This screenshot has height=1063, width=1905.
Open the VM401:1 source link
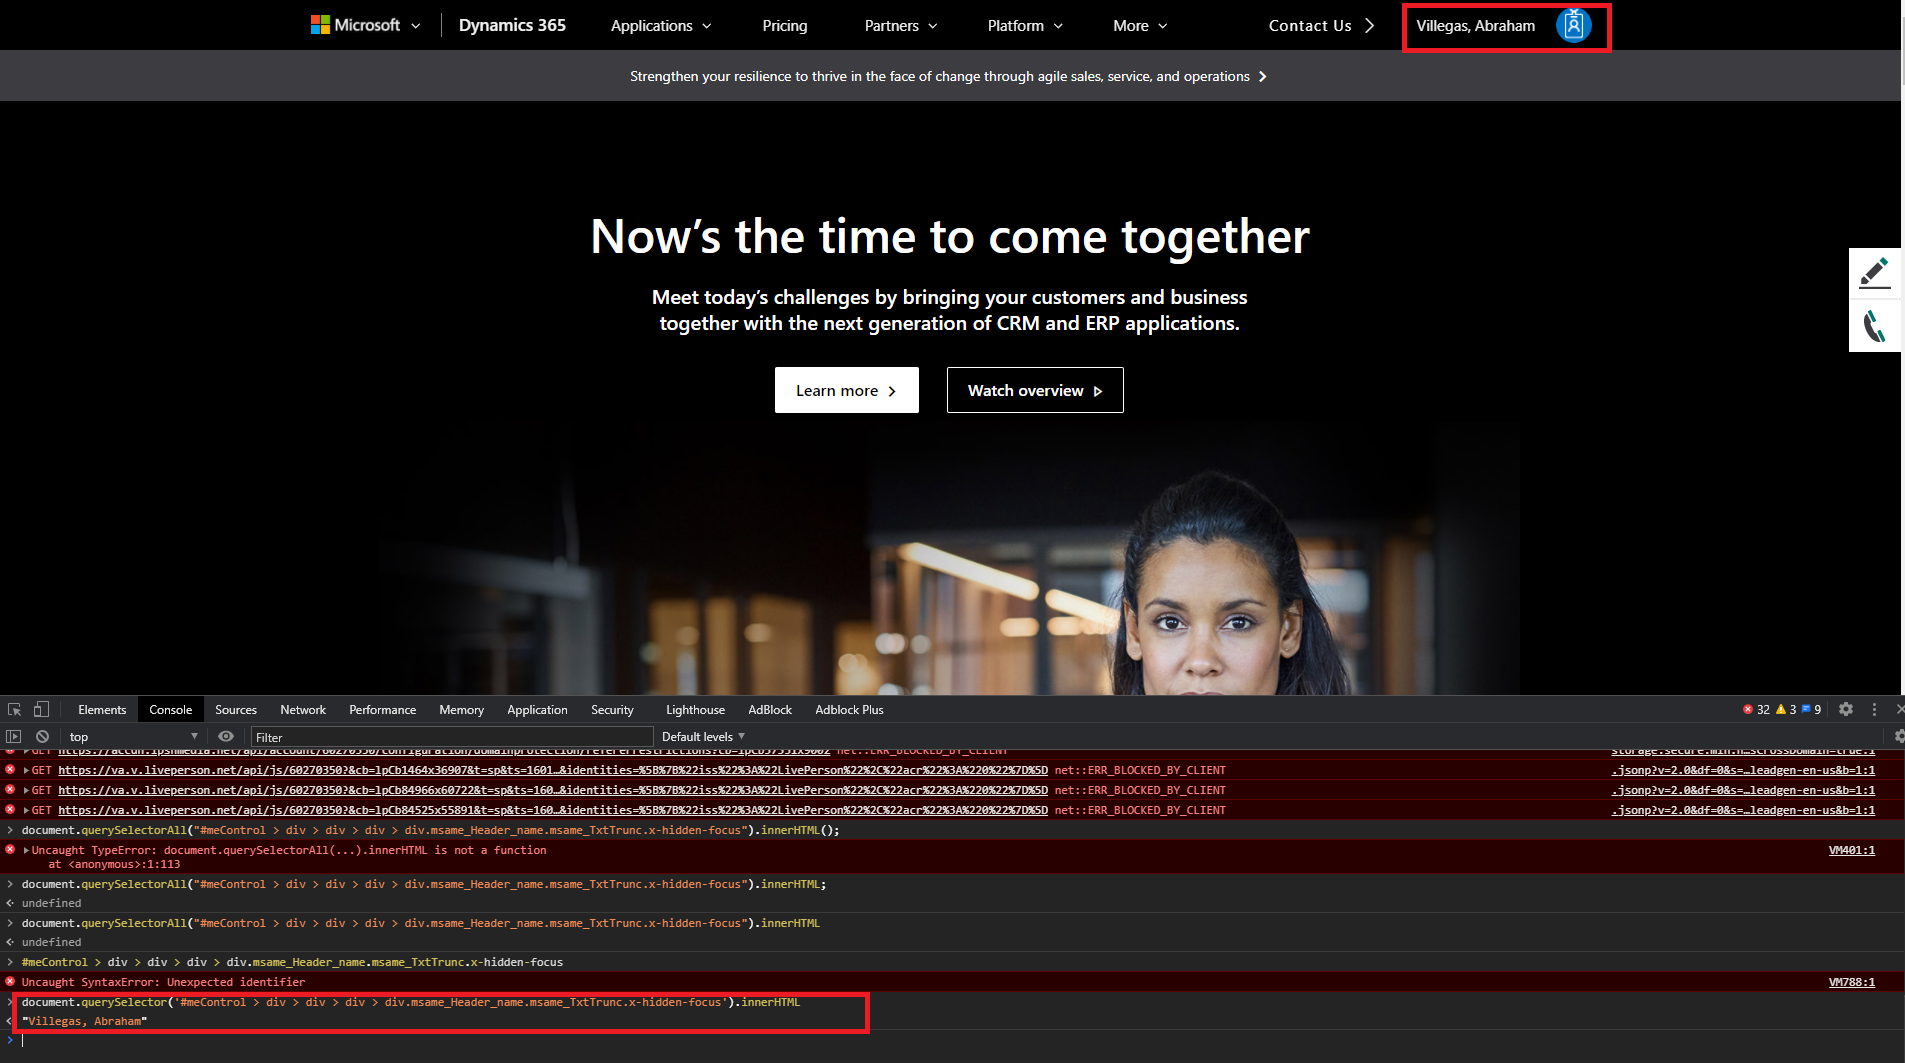click(x=1851, y=850)
